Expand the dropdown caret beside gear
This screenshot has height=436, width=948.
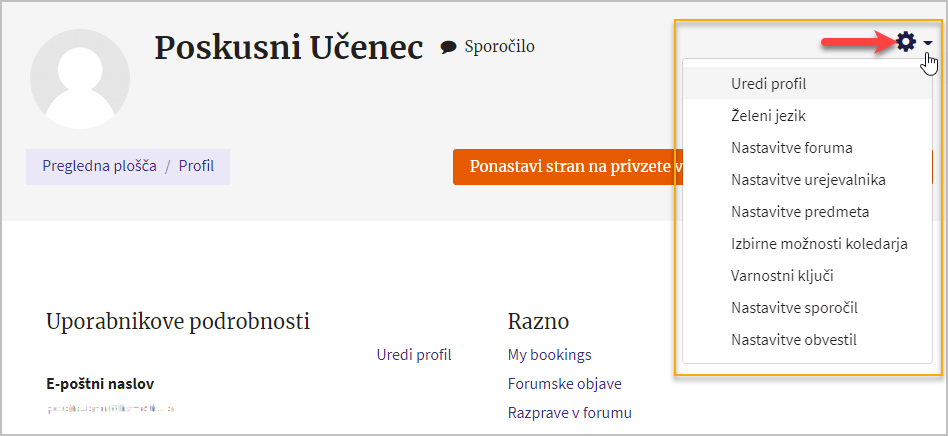[x=928, y=43]
